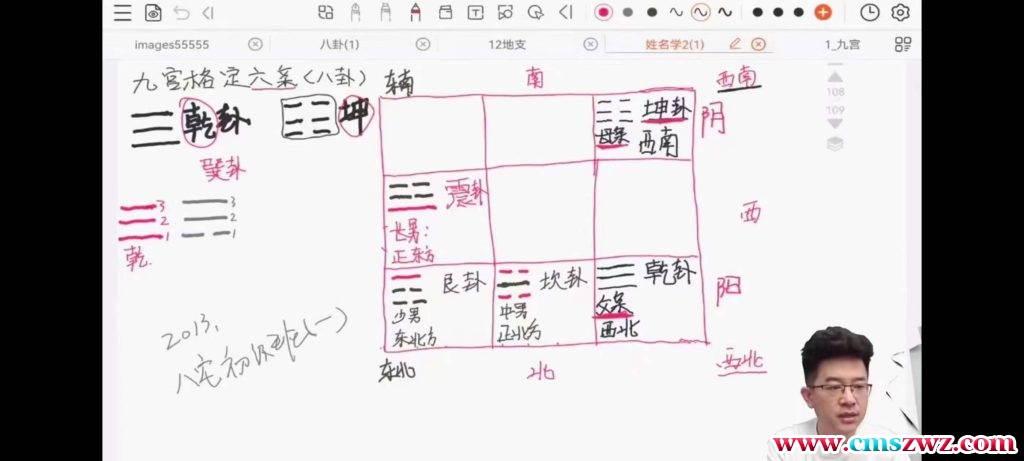Go to previous page up arrow

click(x=835, y=77)
